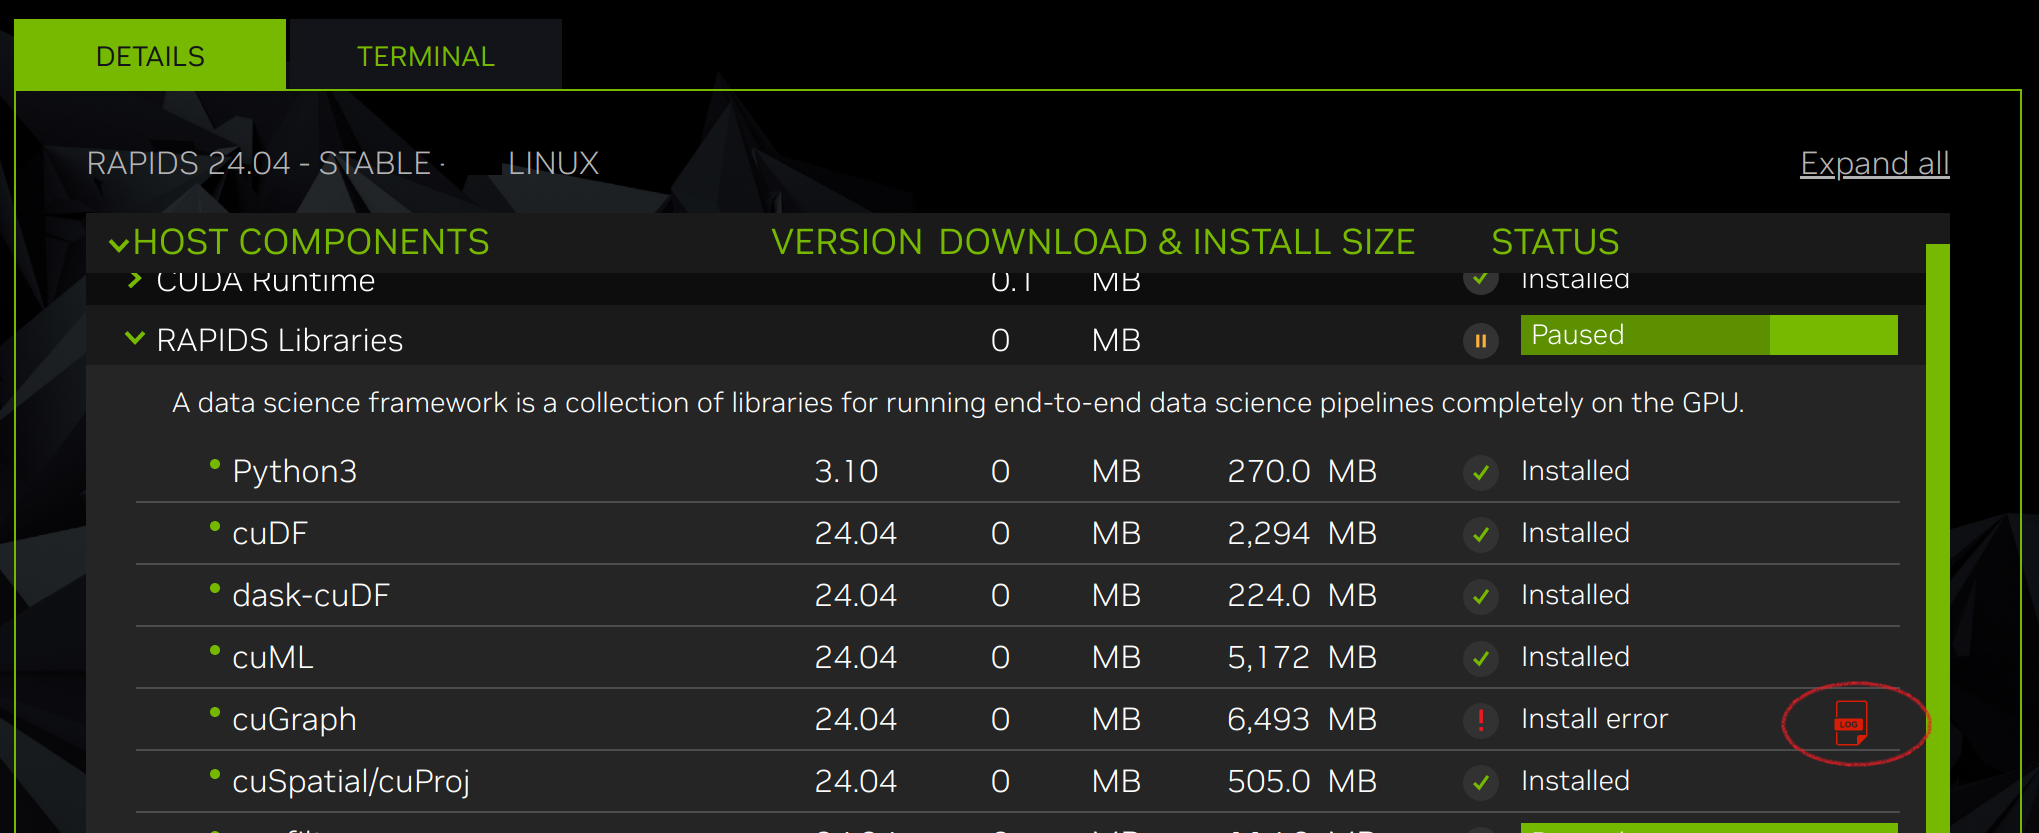Click the dask-cuDF installed checkmark icon
Viewport: 2039px width, 833px height.
[1480, 596]
